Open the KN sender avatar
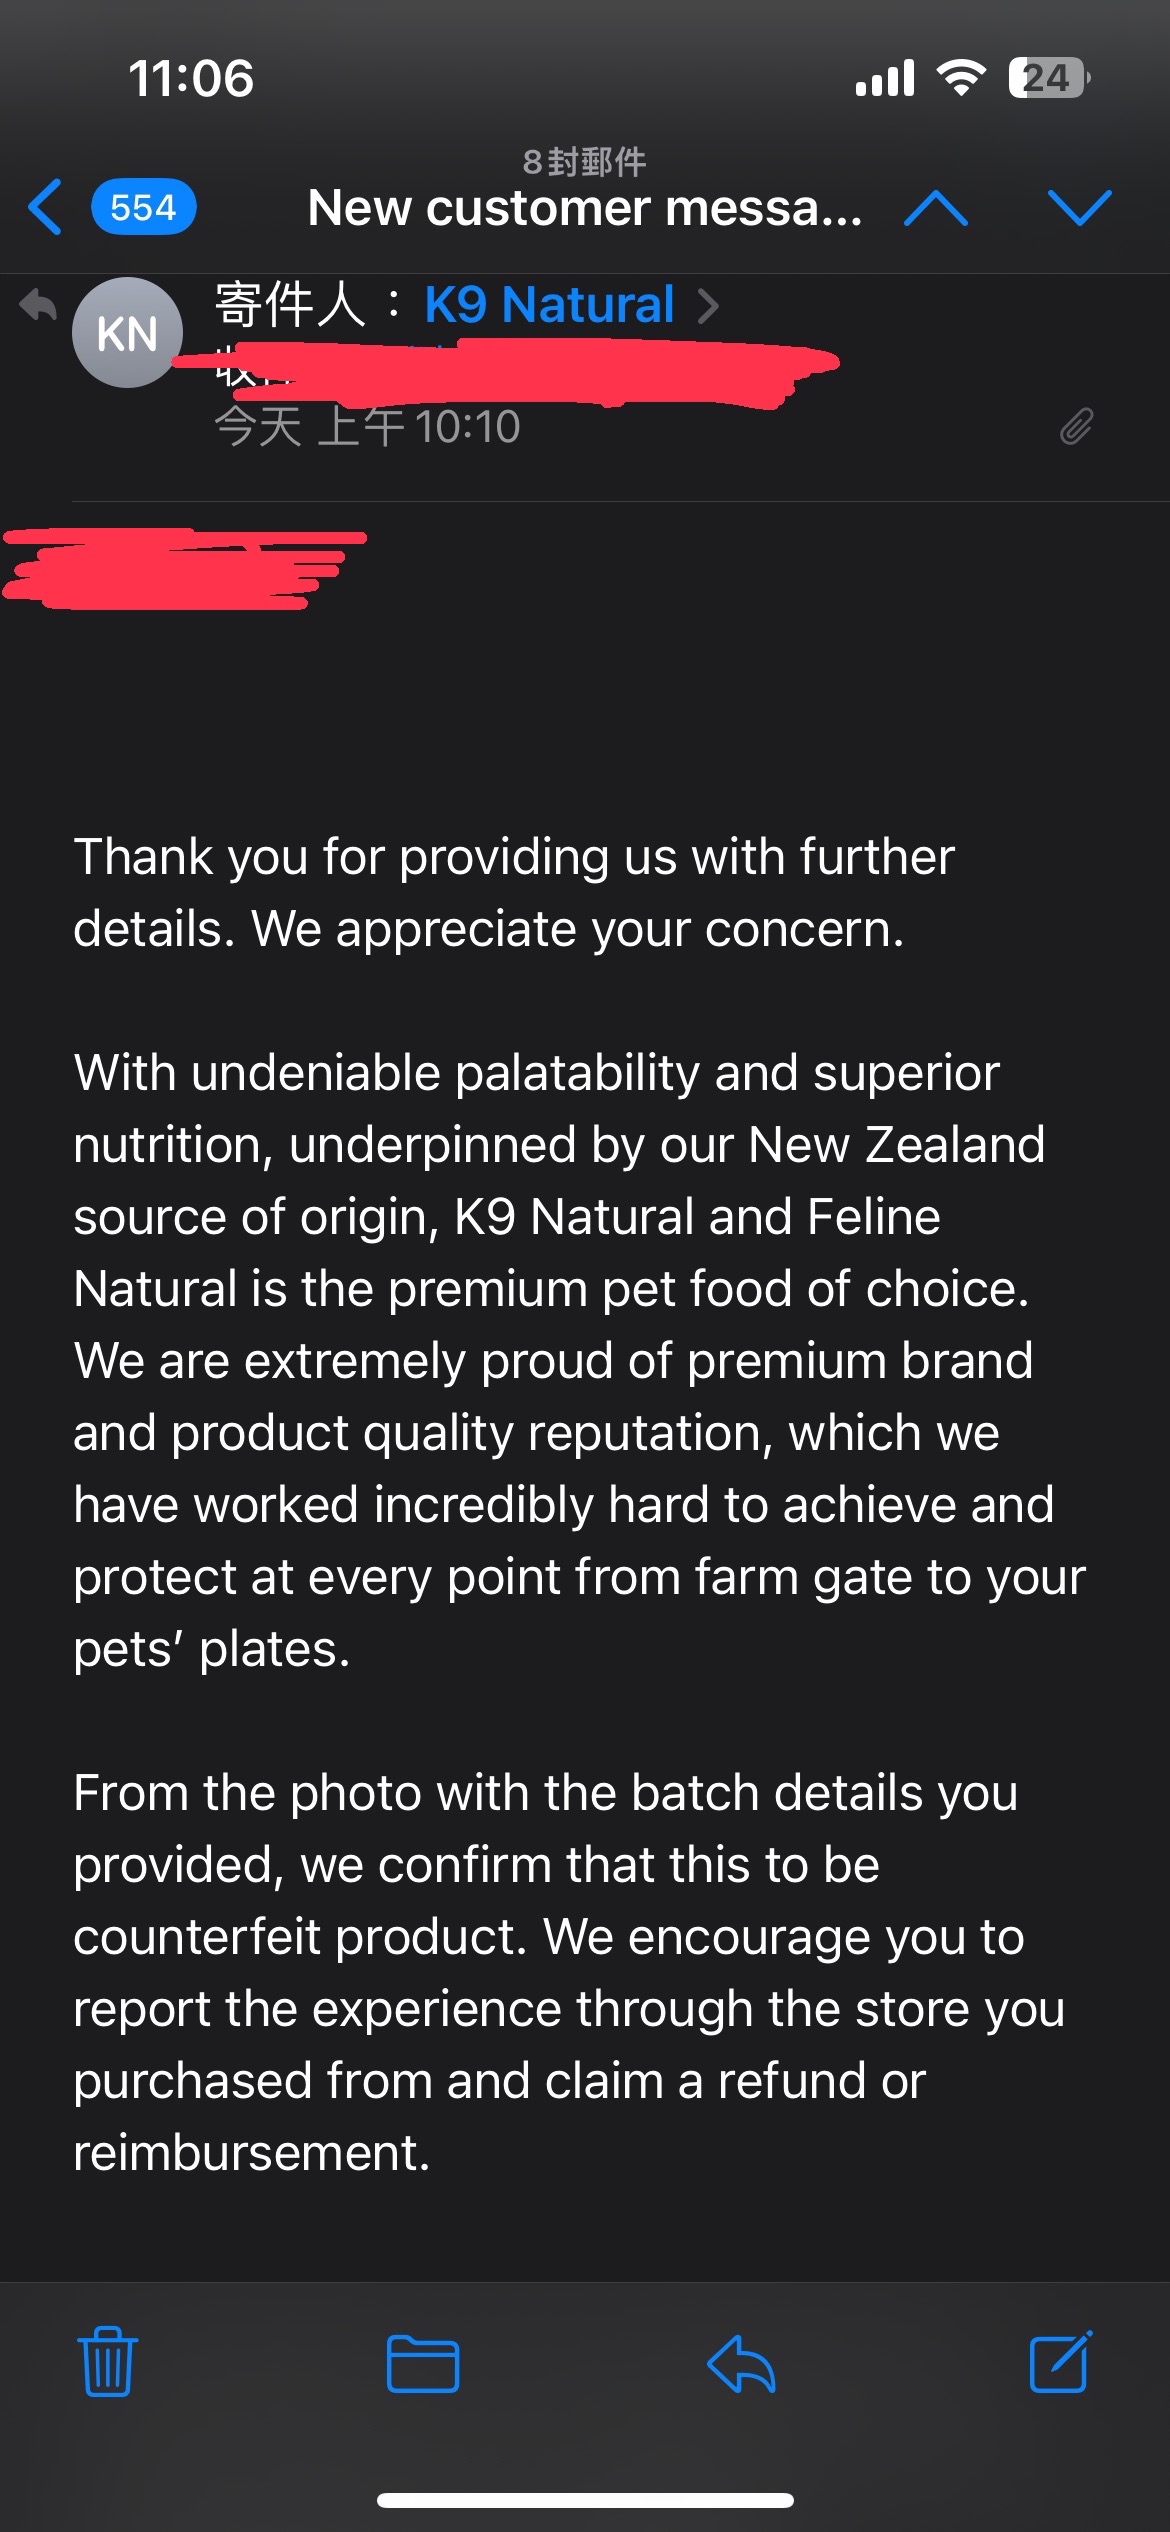The image size is (1170, 2532). point(127,333)
